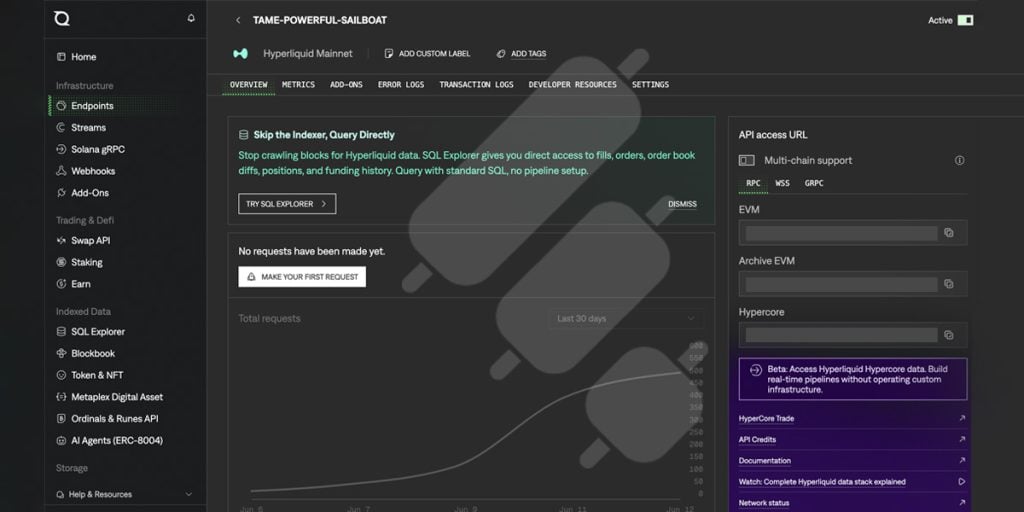Open Ordinals & Runes API in the sidebar
Screen dimensions: 1024x512
[108, 419]
